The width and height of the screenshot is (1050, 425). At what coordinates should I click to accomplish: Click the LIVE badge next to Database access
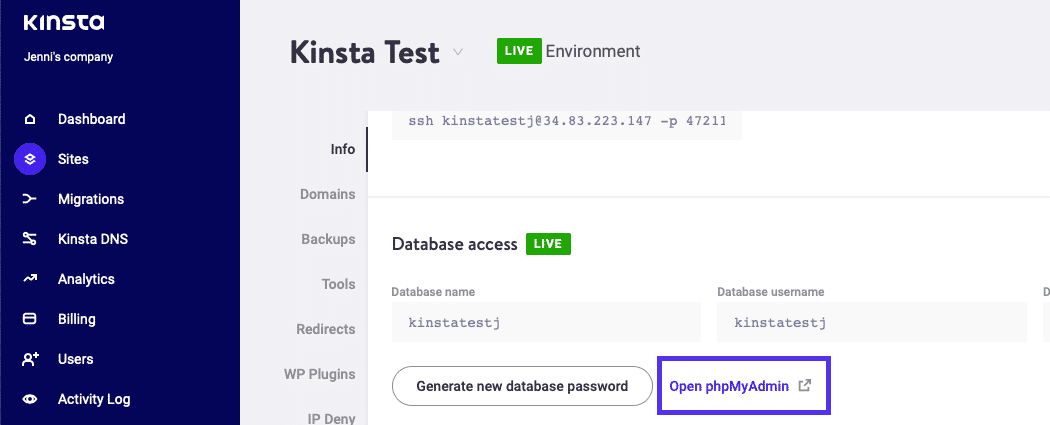[548, 244]
